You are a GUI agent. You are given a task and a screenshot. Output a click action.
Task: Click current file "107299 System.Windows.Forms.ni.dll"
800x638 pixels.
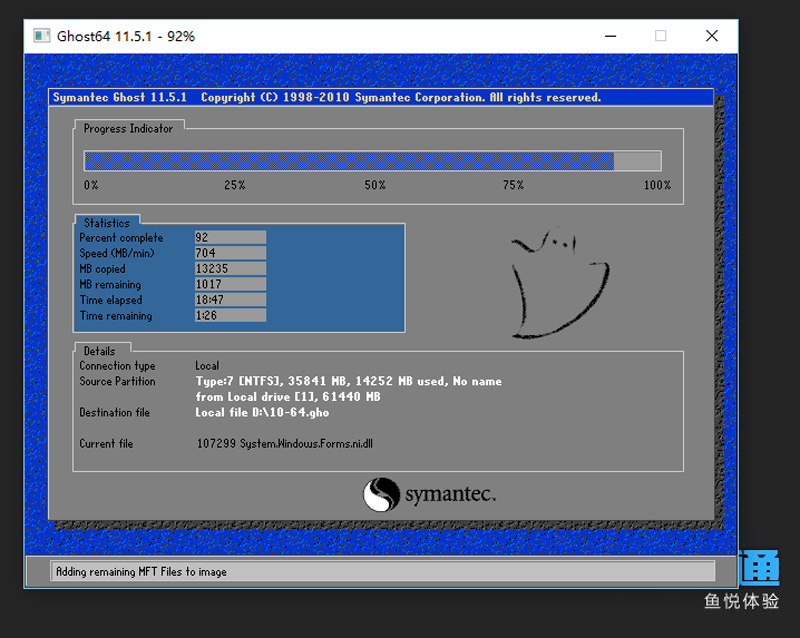click(285, 444)
